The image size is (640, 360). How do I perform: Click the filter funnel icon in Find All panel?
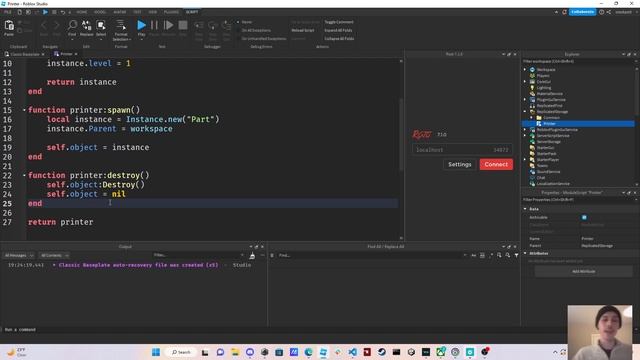516,256
